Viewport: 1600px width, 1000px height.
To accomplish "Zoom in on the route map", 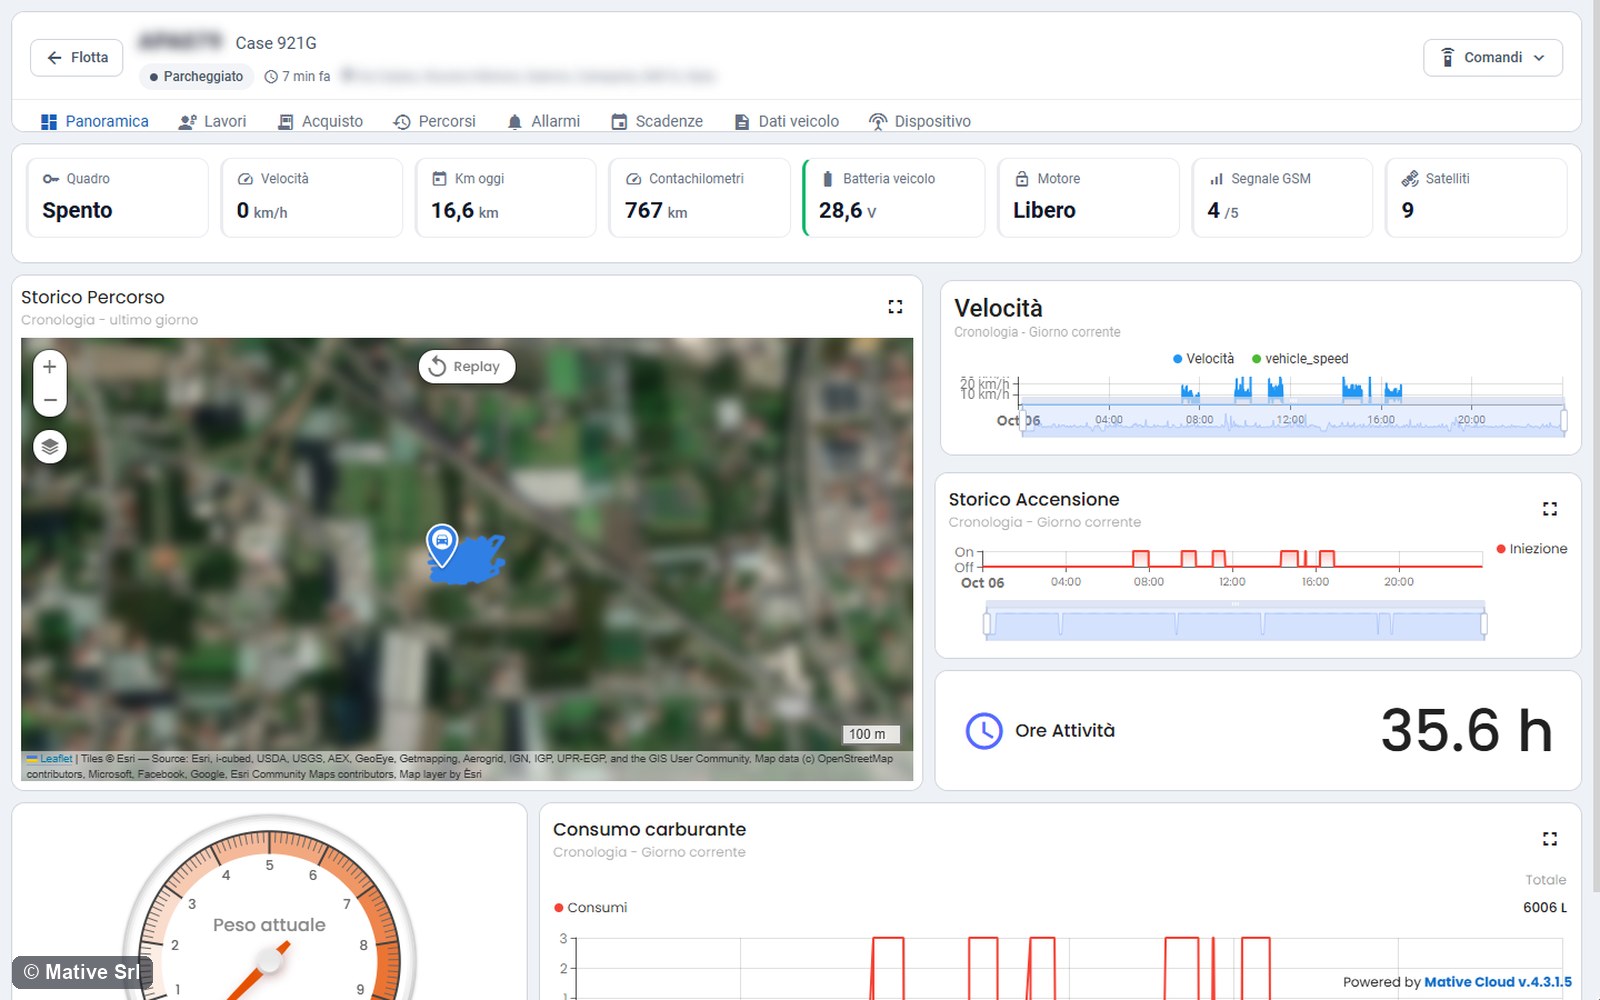I will (50, 367).
